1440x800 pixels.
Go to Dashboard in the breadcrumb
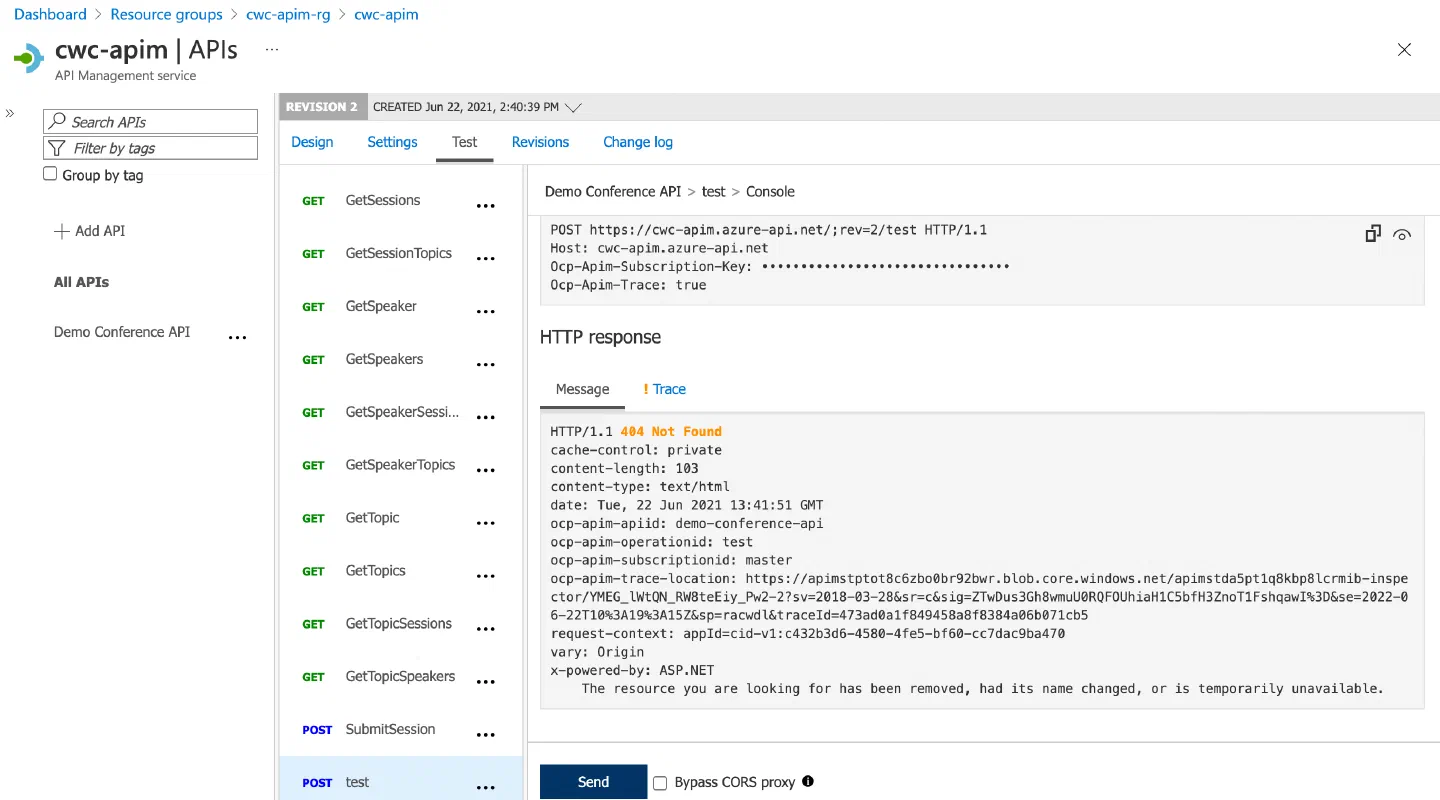50,15
